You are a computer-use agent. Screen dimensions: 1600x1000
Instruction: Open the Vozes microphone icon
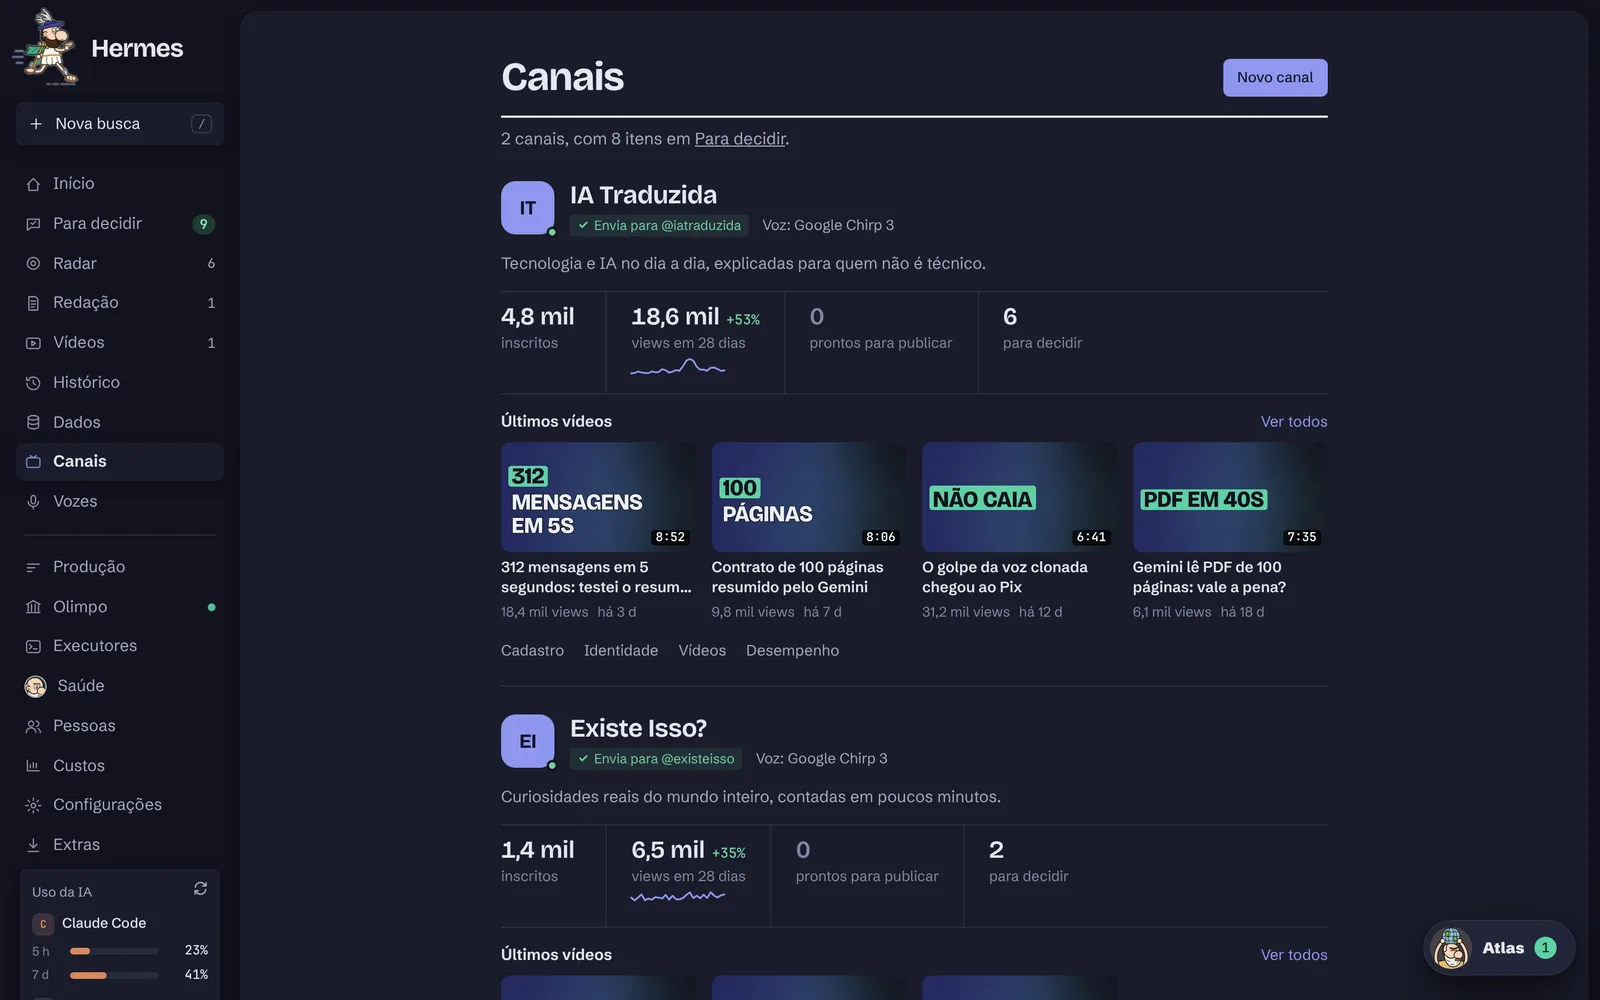(x=33, y=502)
